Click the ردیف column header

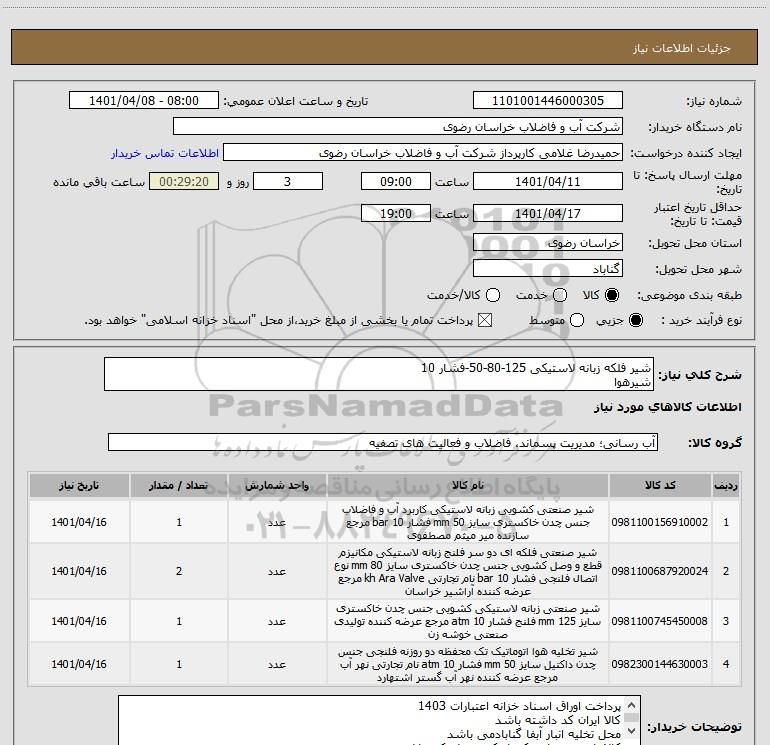click(x=726, y=486)
